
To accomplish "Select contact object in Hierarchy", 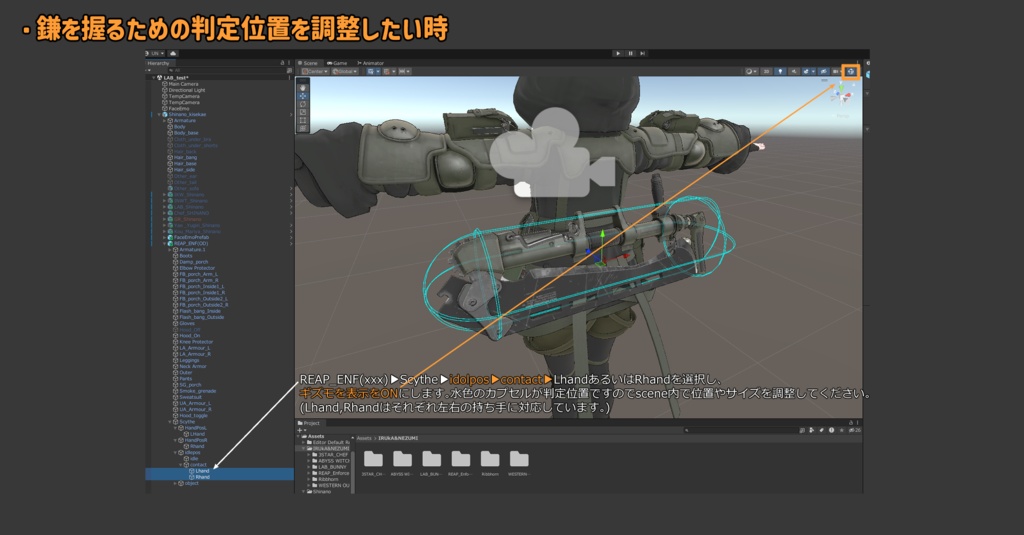I will 198,465.
